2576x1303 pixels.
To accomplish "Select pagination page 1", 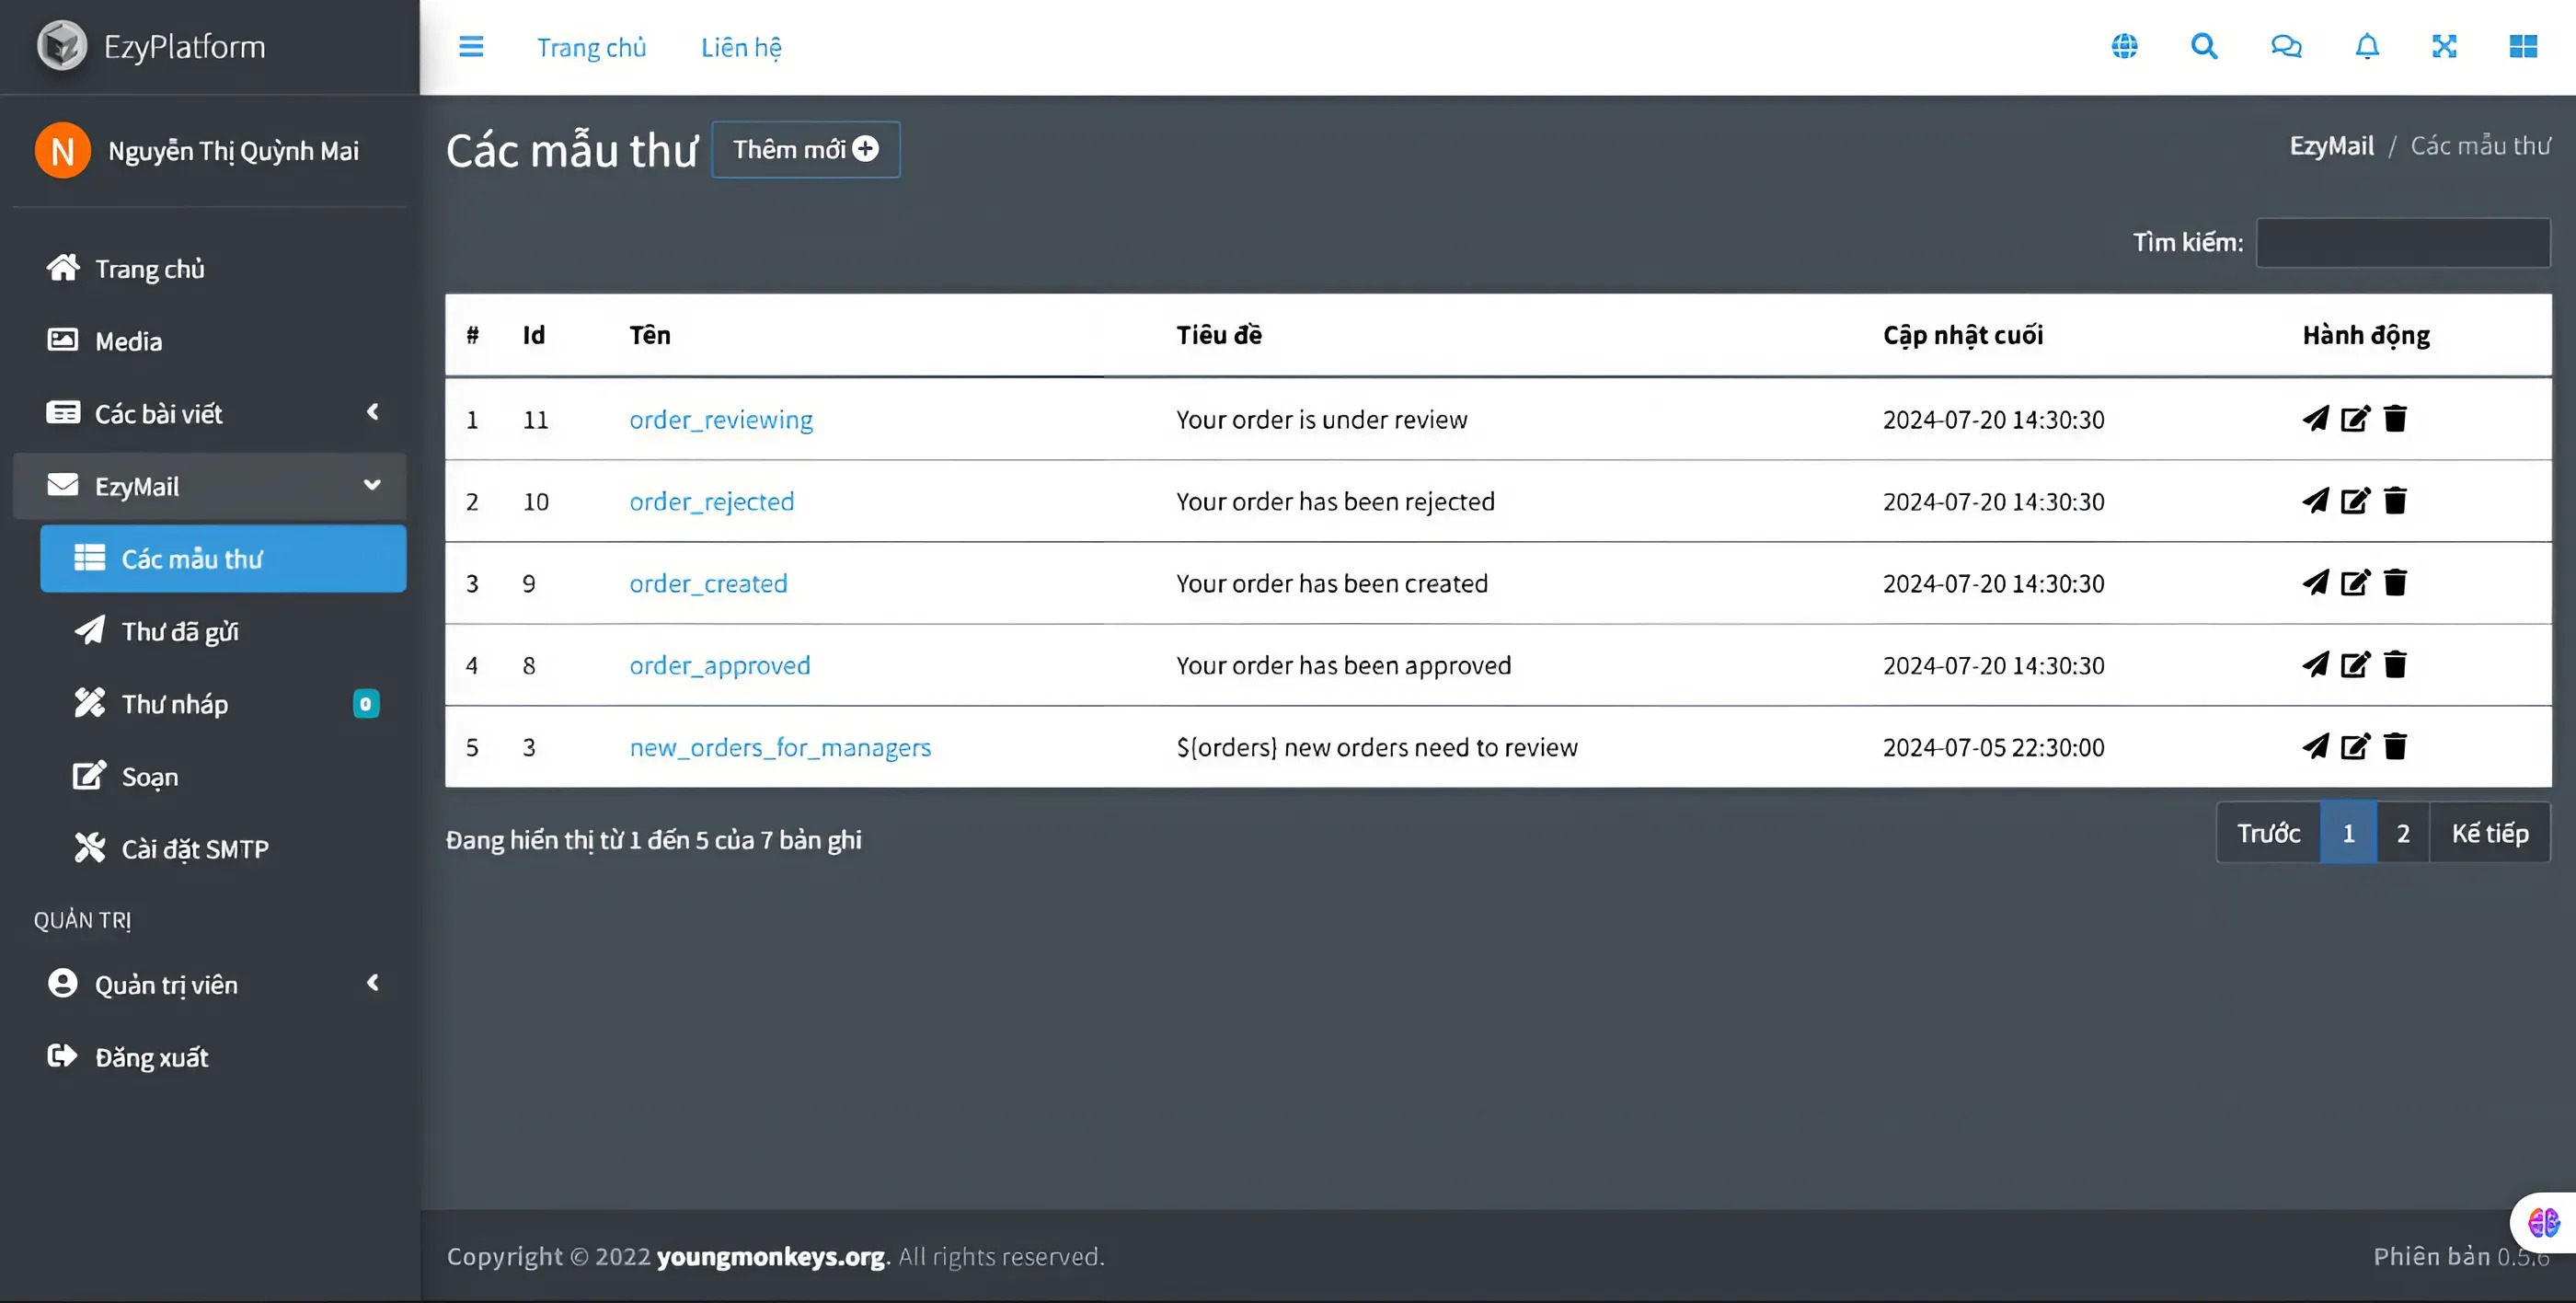I will point(2348,832).
